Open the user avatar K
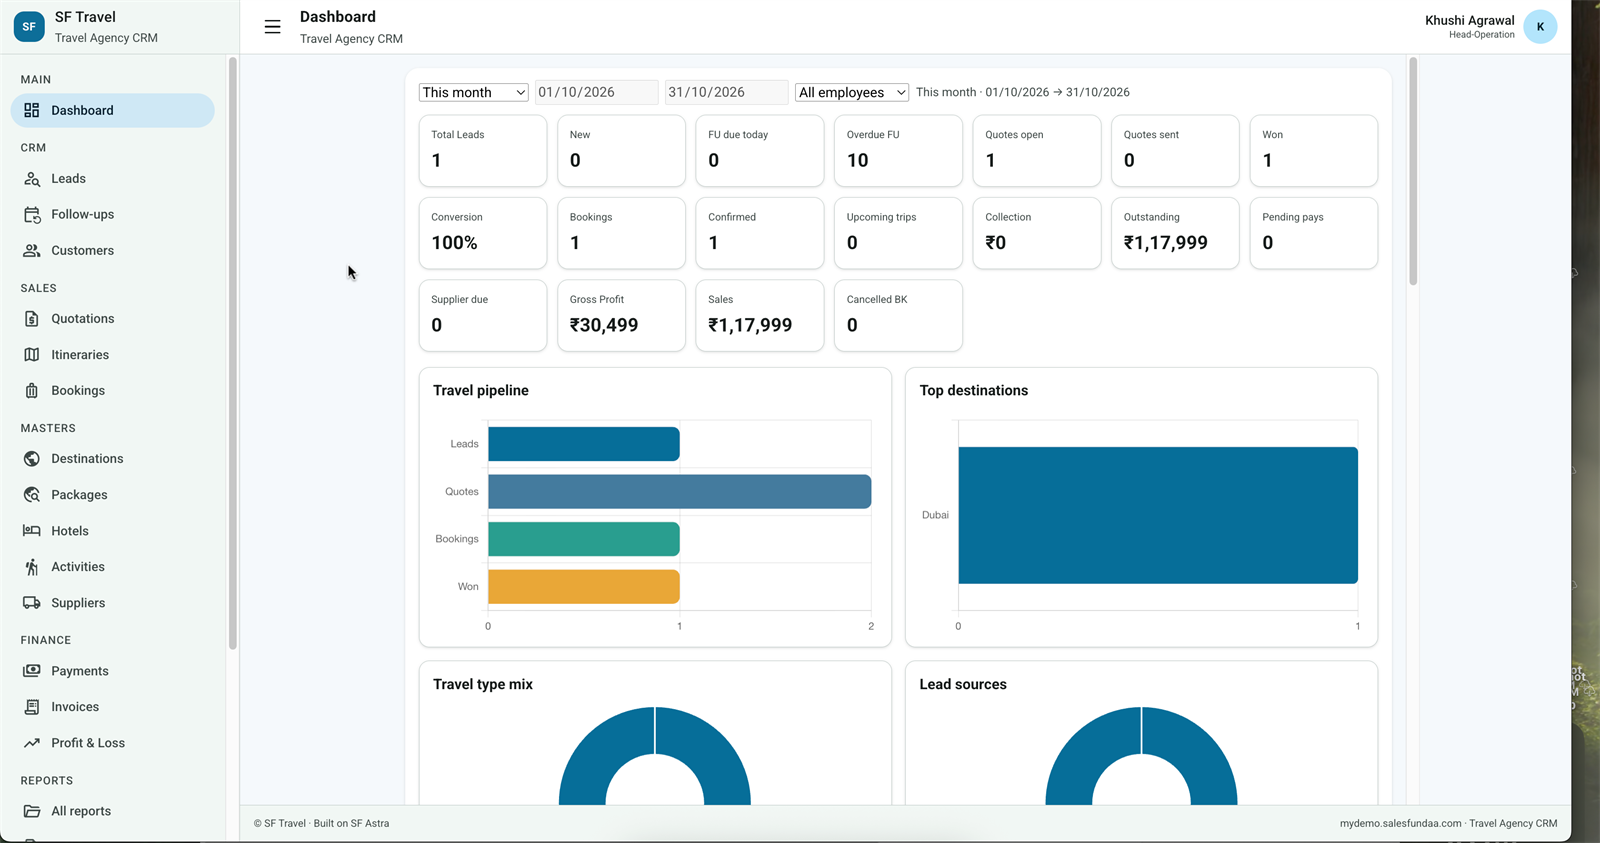 pos(1540,27)
